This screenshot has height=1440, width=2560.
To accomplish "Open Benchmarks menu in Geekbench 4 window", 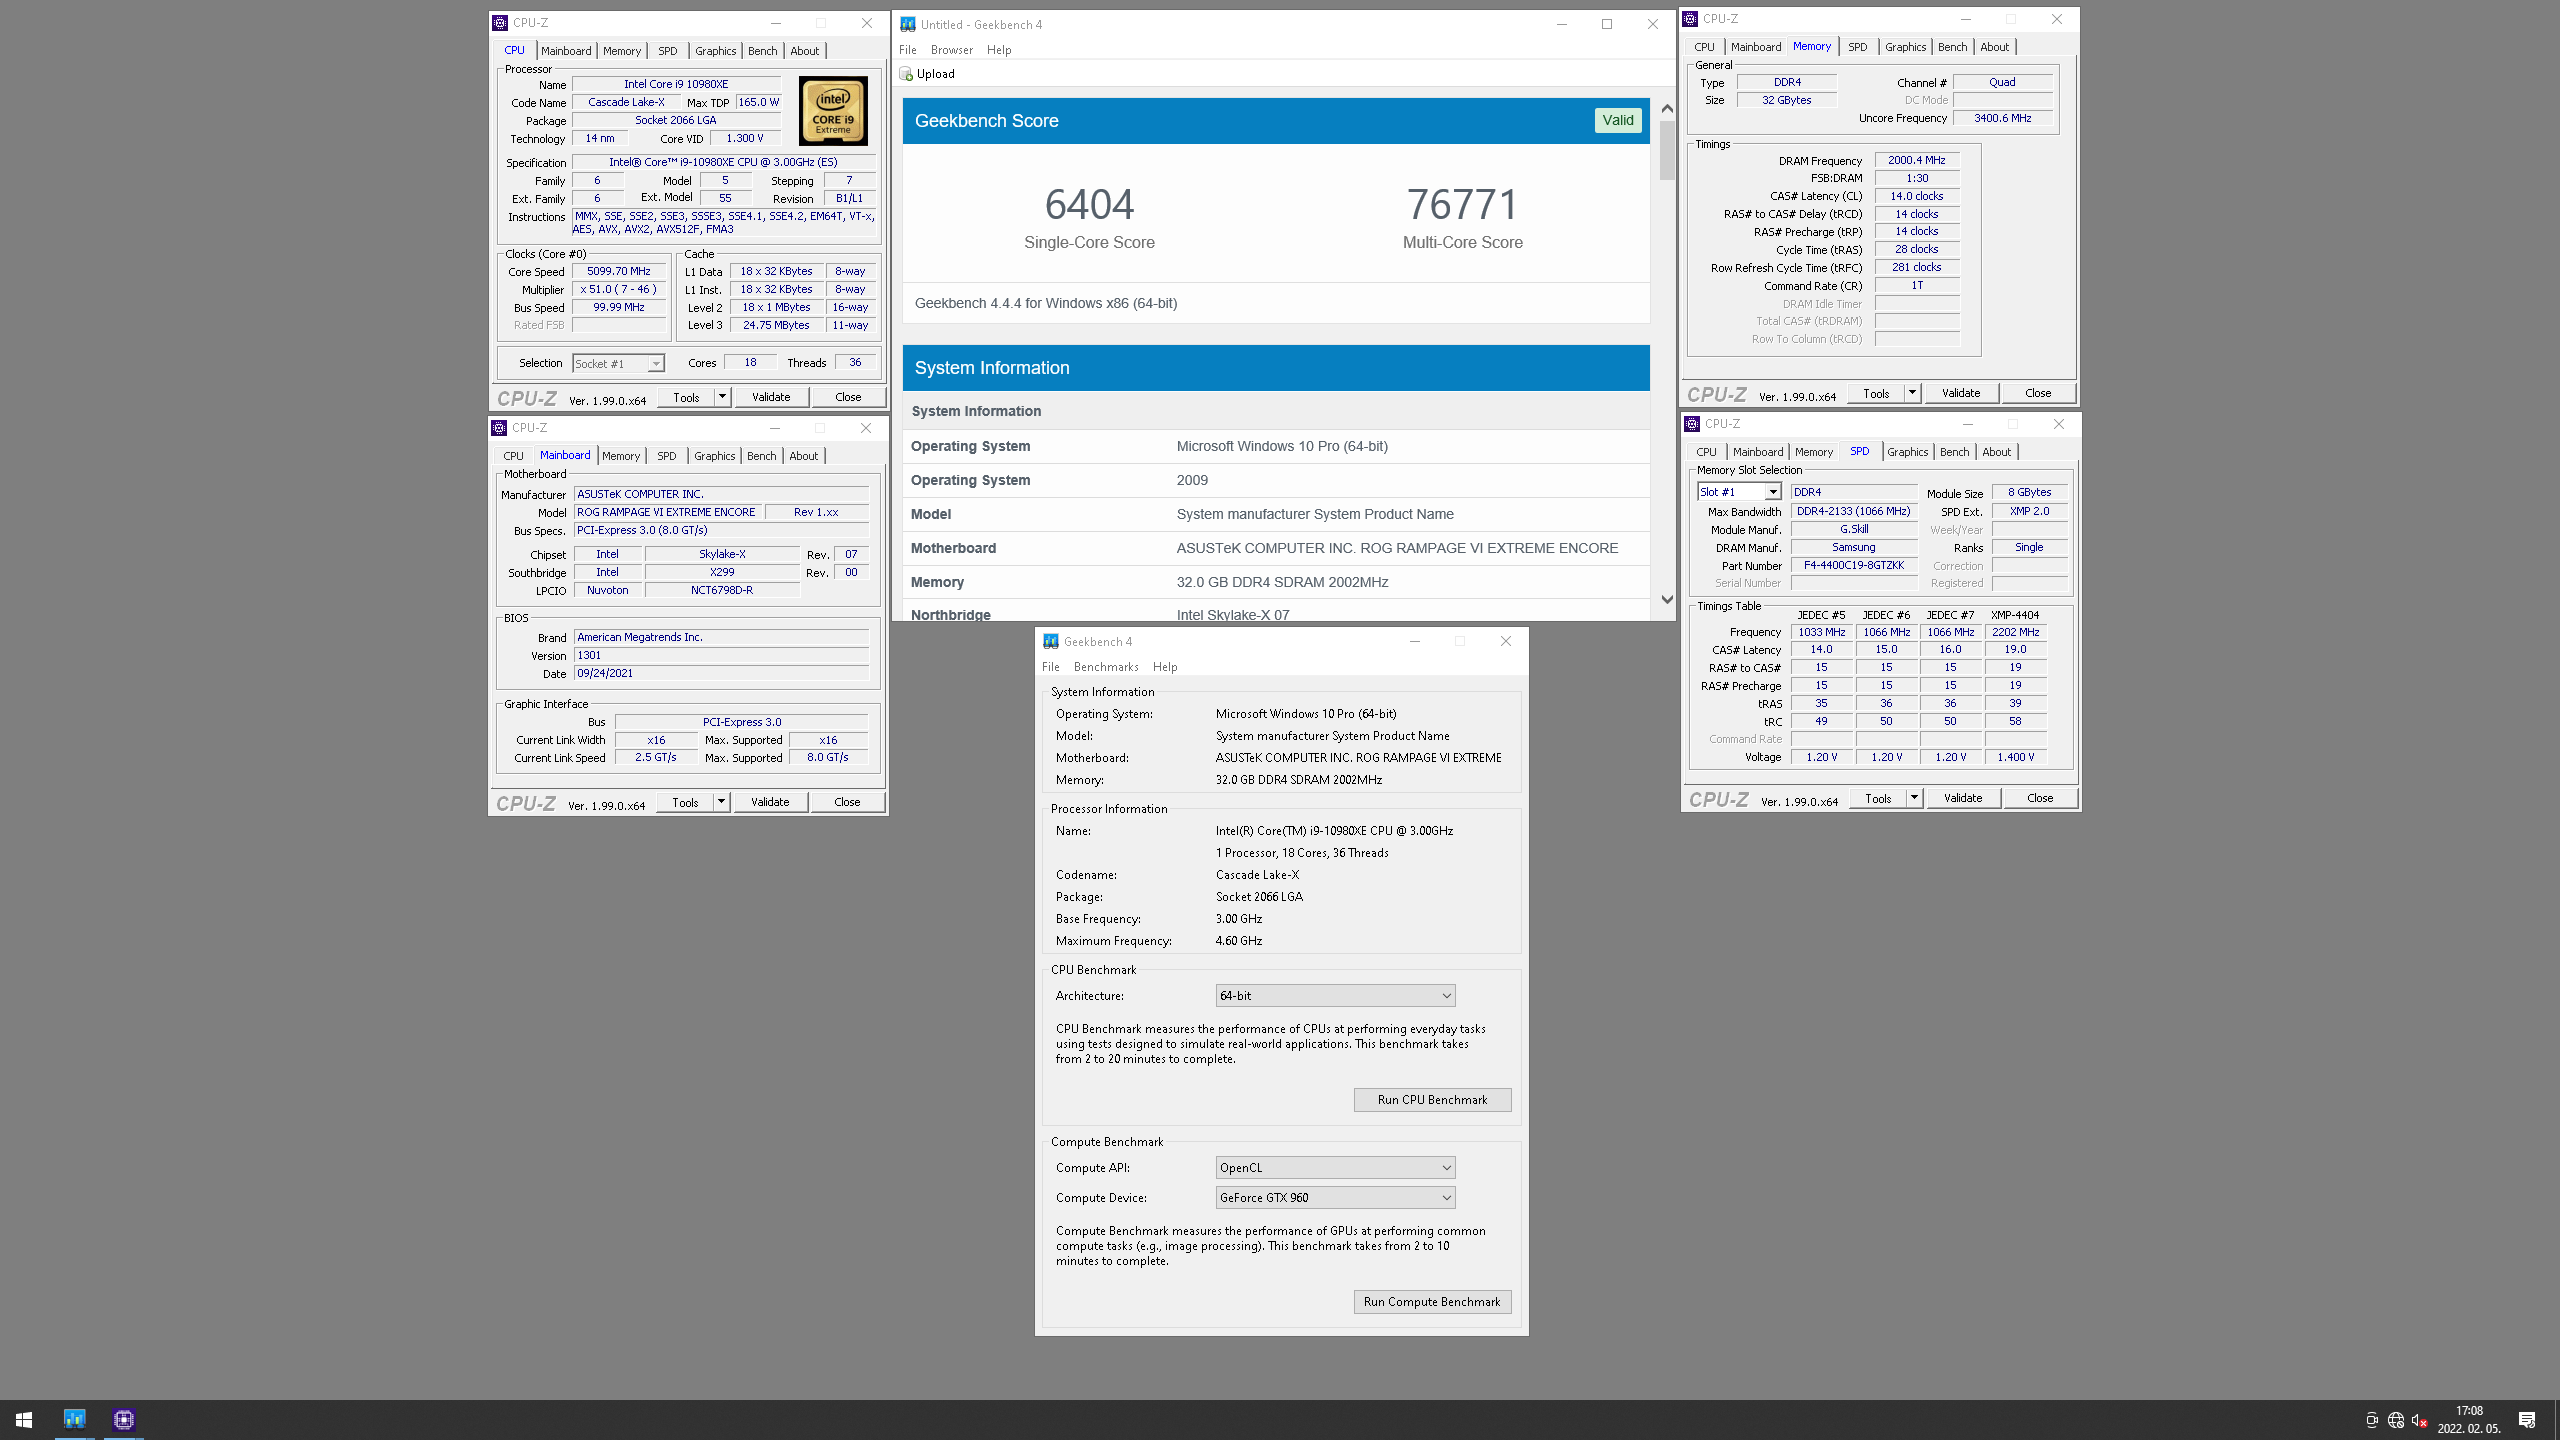I will [x=1106, y=667].
